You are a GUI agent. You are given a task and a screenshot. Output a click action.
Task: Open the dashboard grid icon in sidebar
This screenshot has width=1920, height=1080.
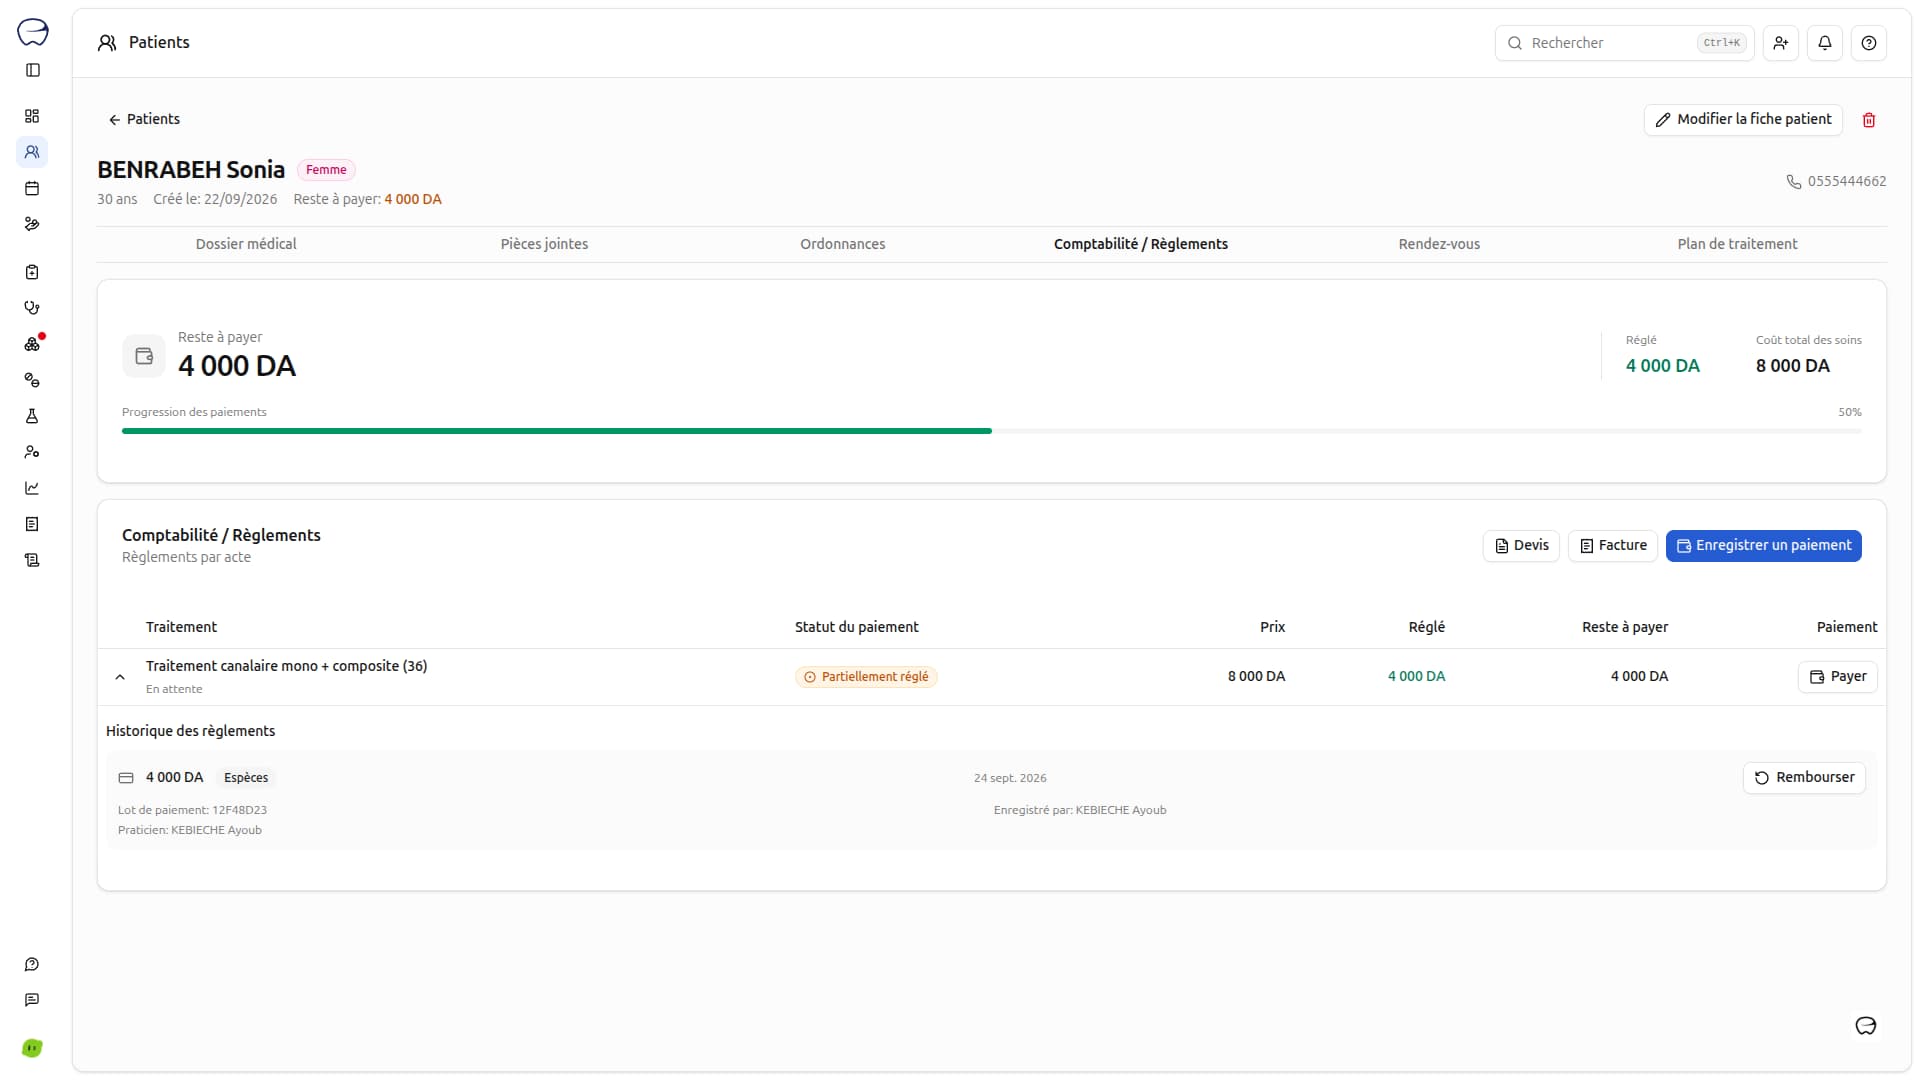pos(32,116)
